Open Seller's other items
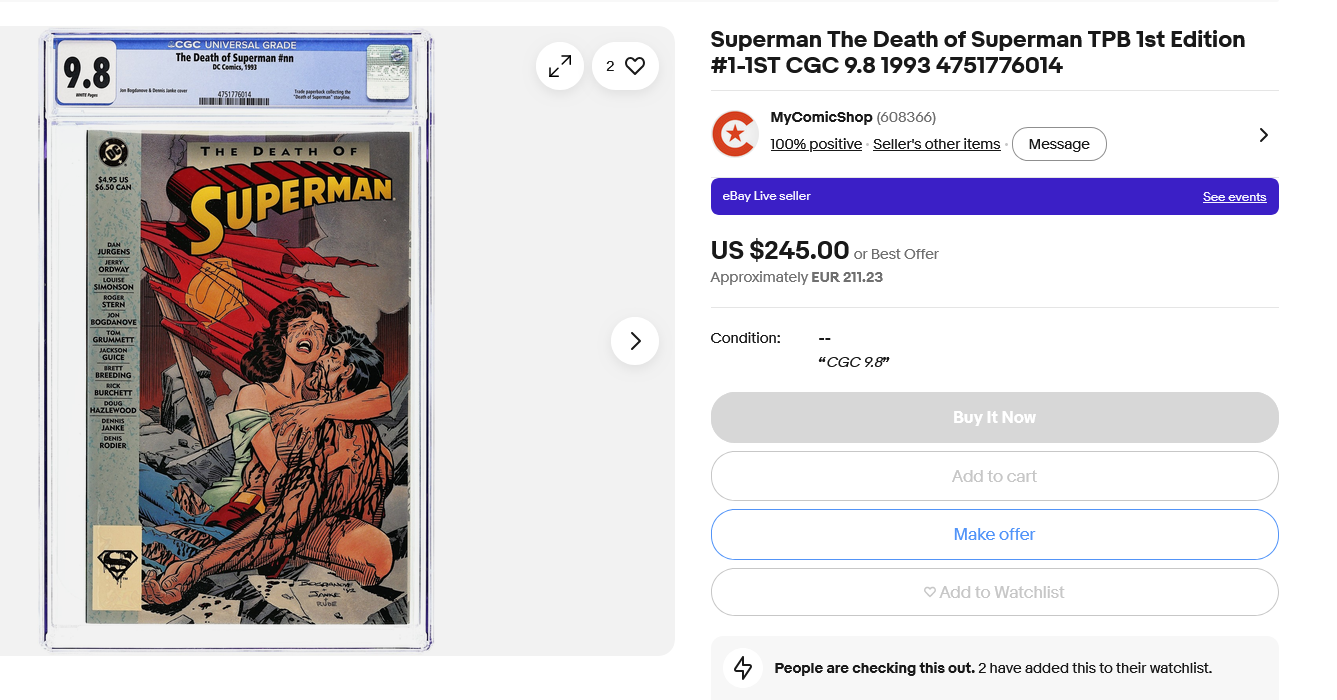1337x700 pixels. pos(936,144)
